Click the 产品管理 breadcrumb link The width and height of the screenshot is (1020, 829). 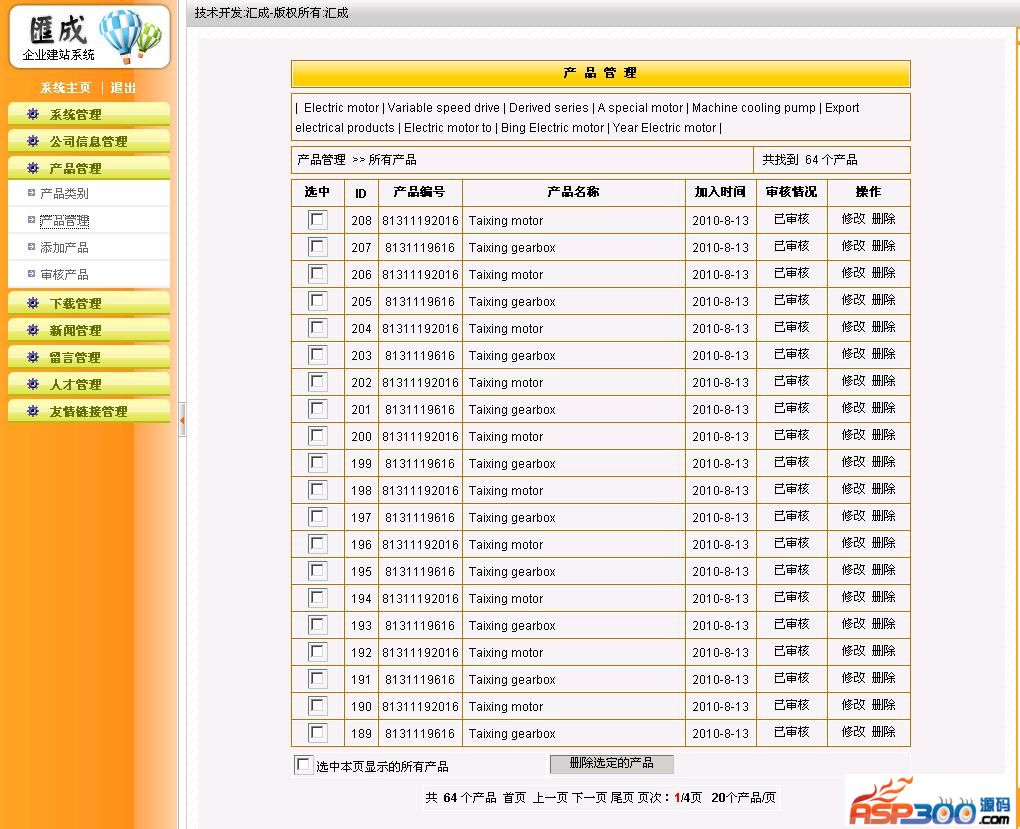[x=321, y=160]
